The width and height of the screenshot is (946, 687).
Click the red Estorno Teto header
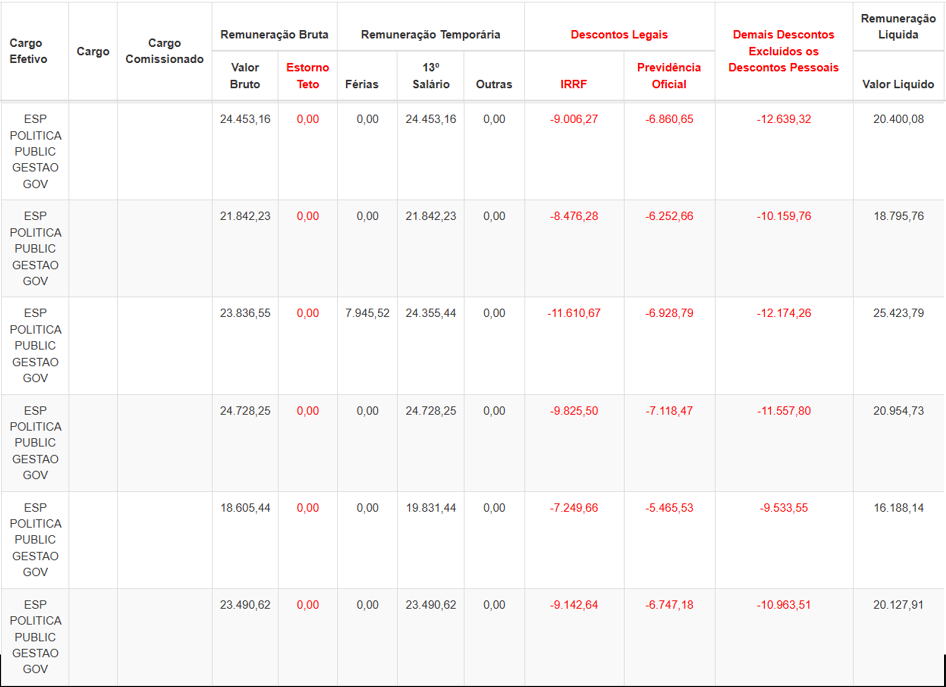point(308,76)
